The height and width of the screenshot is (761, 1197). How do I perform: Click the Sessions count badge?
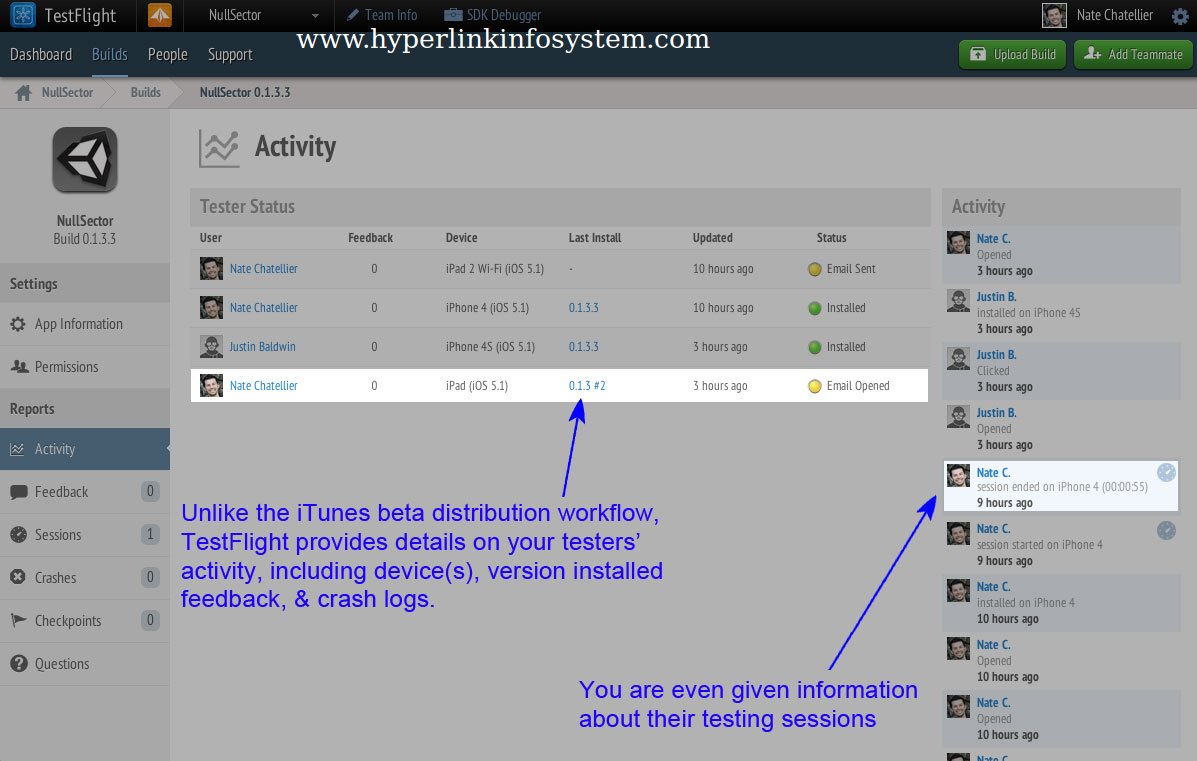tap(150, 534)
